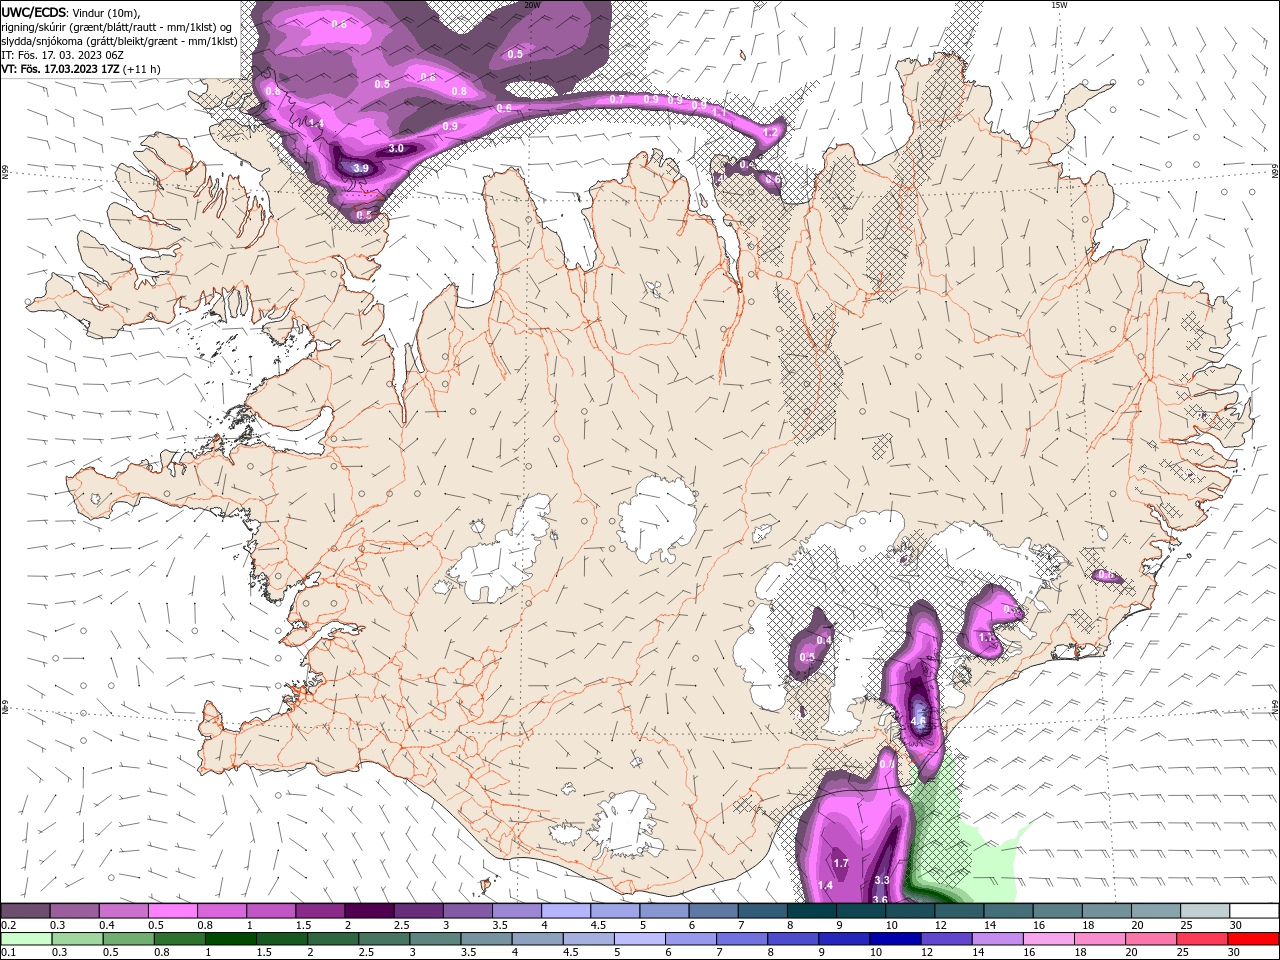The height and width of the screenshot is (960, 1280).
Task: Select the rain legend swatch between 7 and 8
Action: point(742,939)
